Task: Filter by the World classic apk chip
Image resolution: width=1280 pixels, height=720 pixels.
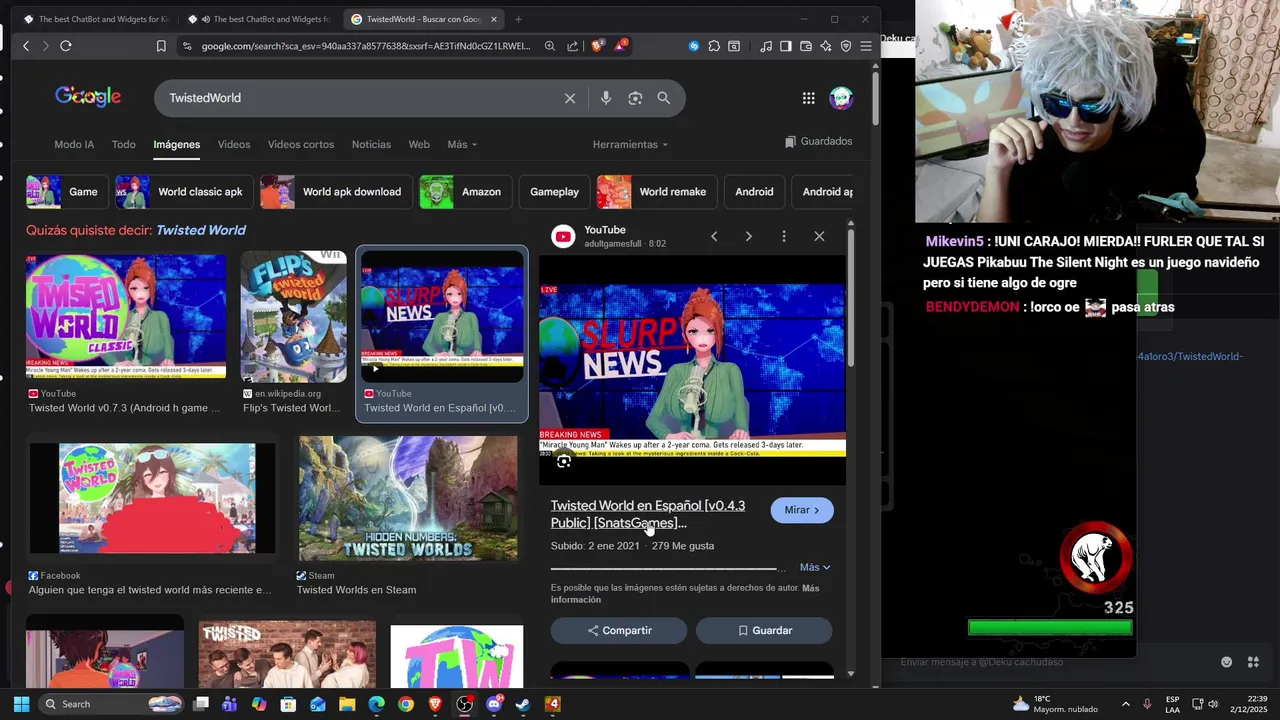Action: 184,192
